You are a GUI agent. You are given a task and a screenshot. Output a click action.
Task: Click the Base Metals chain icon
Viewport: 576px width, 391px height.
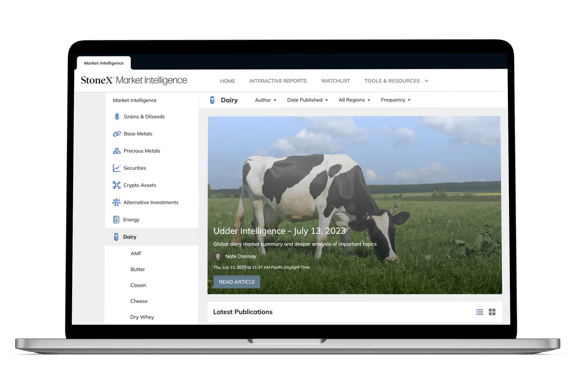click(117, 134)
